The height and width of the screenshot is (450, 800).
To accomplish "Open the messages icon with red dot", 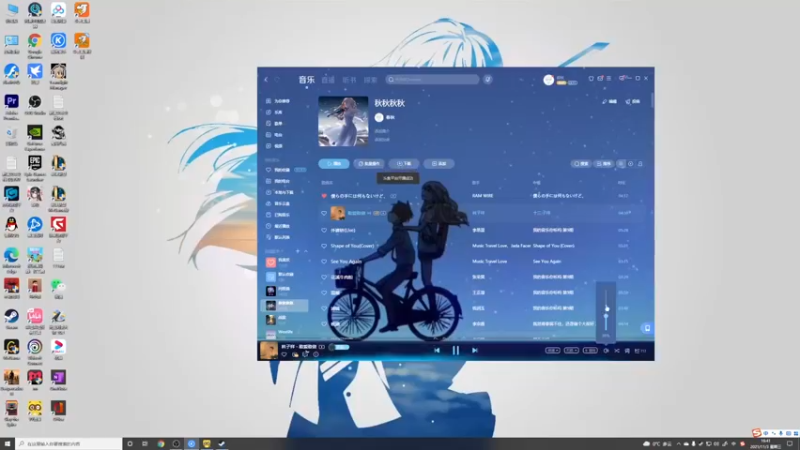I will pos(601,79).
